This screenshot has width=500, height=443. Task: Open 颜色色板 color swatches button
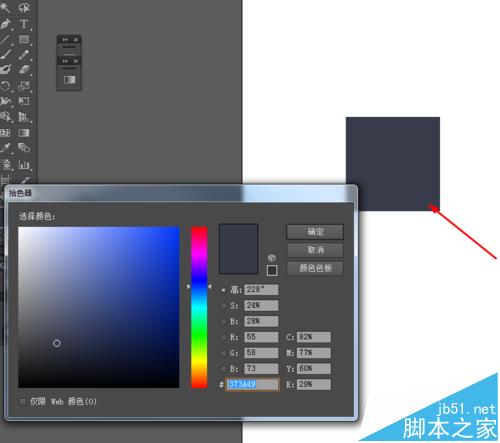point(315,268)
